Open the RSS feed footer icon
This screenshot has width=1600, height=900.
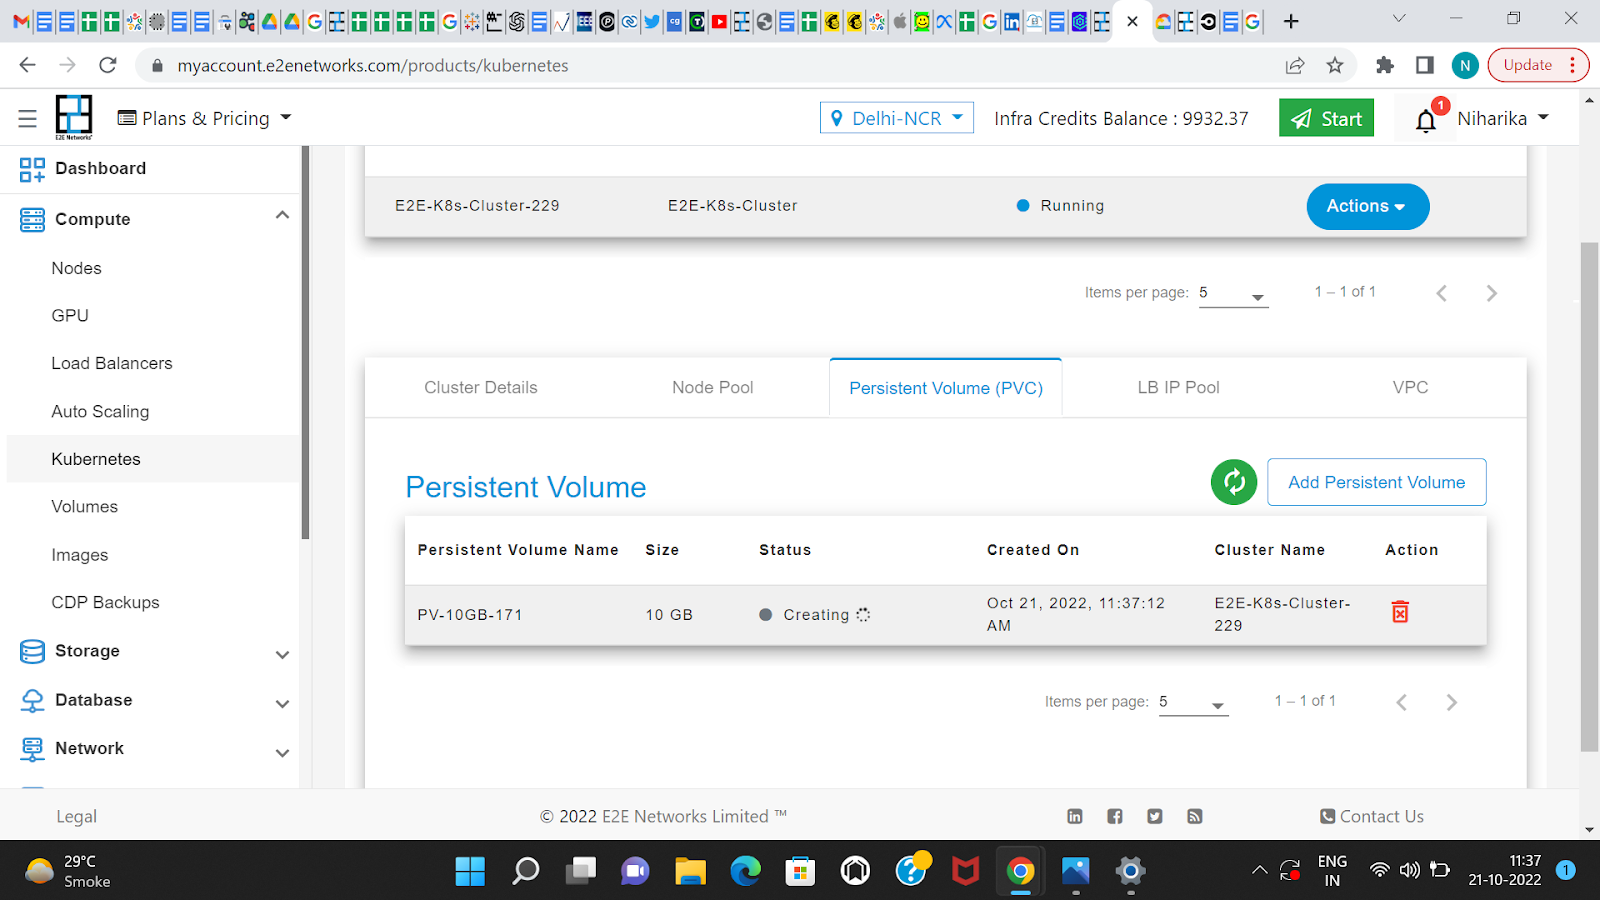pos(1194,817)
